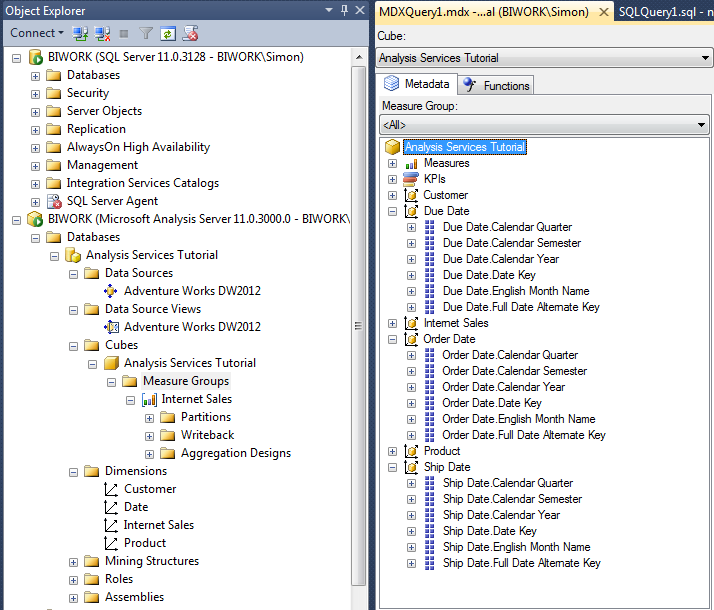The image size is (714, 610).
Task: Expand Ship Date.Calendar Quarter hierarchy
Action: click(412, 483)
